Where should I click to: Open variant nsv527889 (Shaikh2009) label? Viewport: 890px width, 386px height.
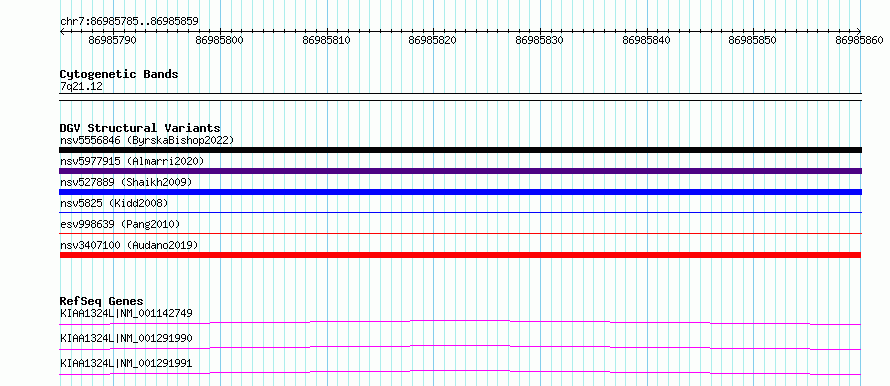(x=126, y=182)
